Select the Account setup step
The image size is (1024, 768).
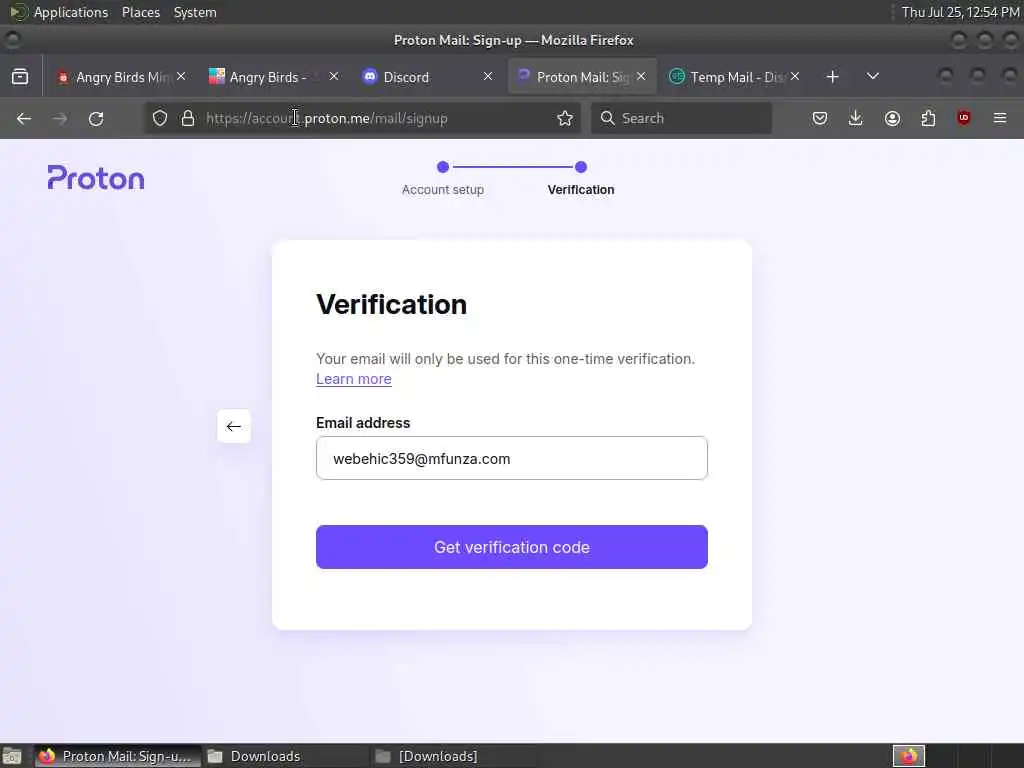point(443,178)
